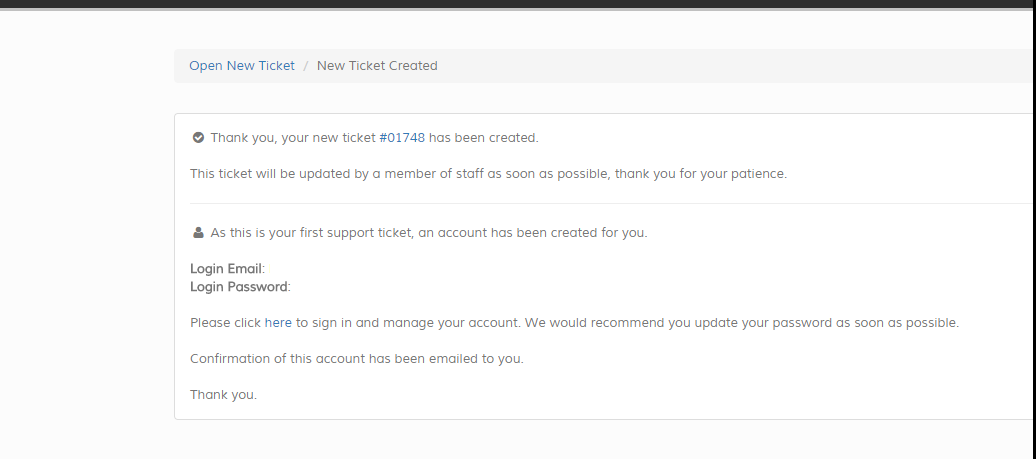Click the Login Email label

click(x=226, y=269)
